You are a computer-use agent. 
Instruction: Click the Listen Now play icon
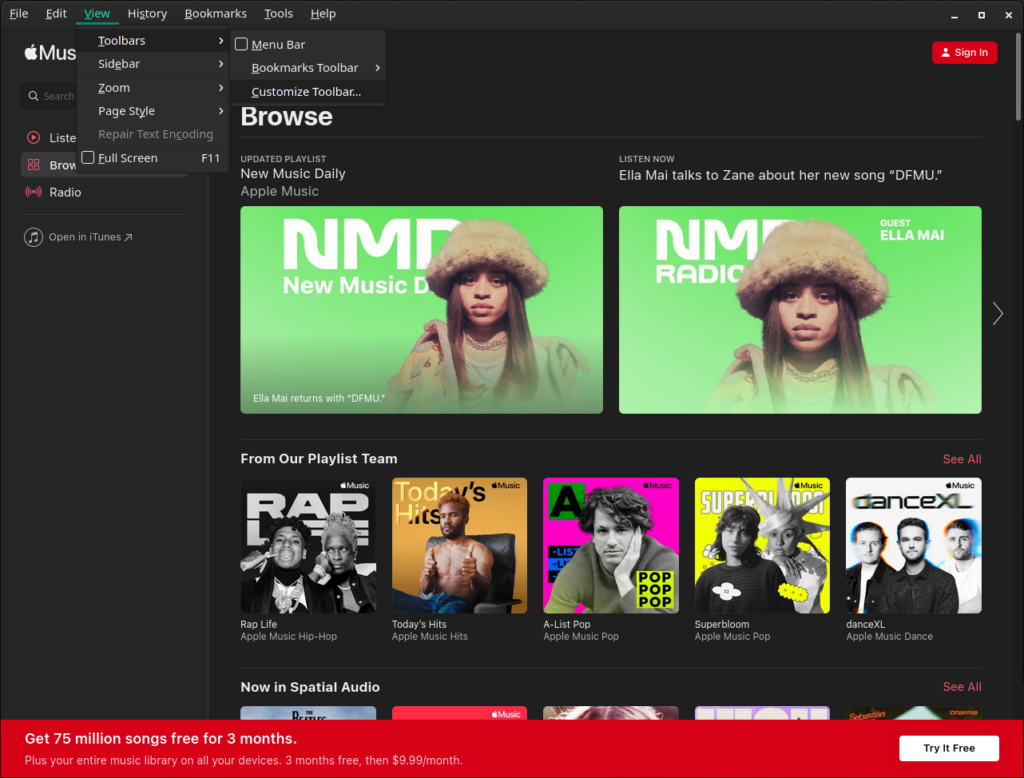pyautogui.click(x=33, y=137)
